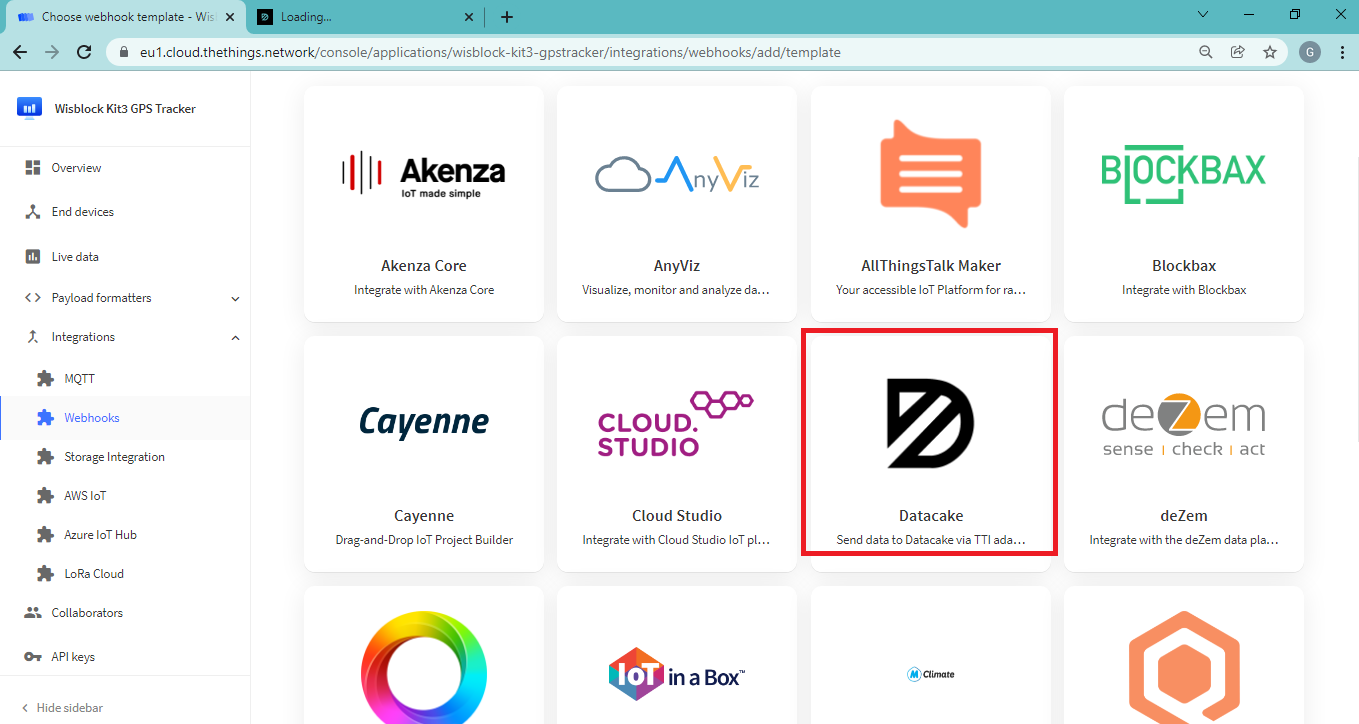Select the Cayenne webhook template card
Image resolution: width=1359 pixels, height=724 pixels.
(x=423, y=453)
